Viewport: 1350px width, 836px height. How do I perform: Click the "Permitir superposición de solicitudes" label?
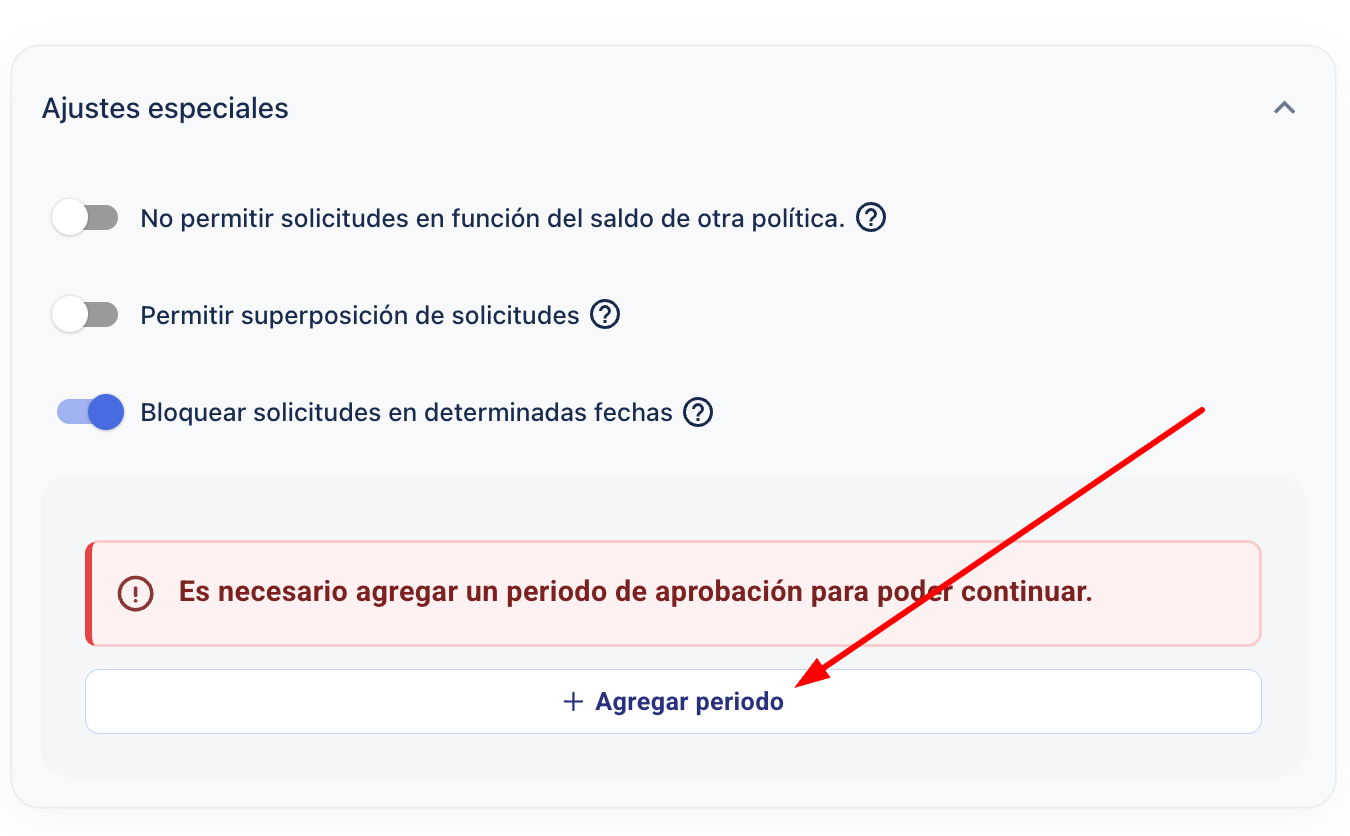tap(360, 316)
